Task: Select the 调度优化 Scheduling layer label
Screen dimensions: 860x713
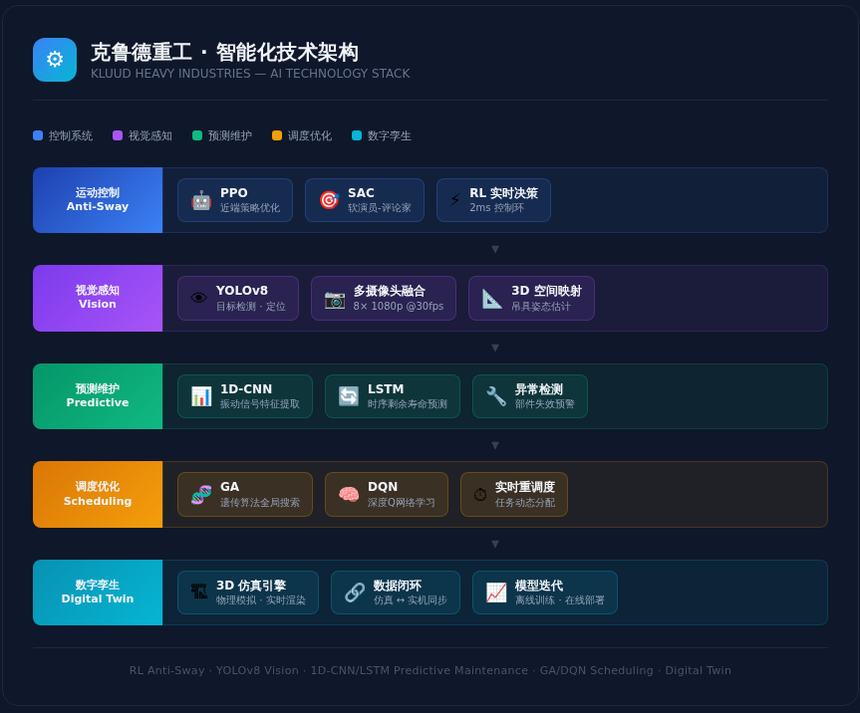Action: click(98, 494)
